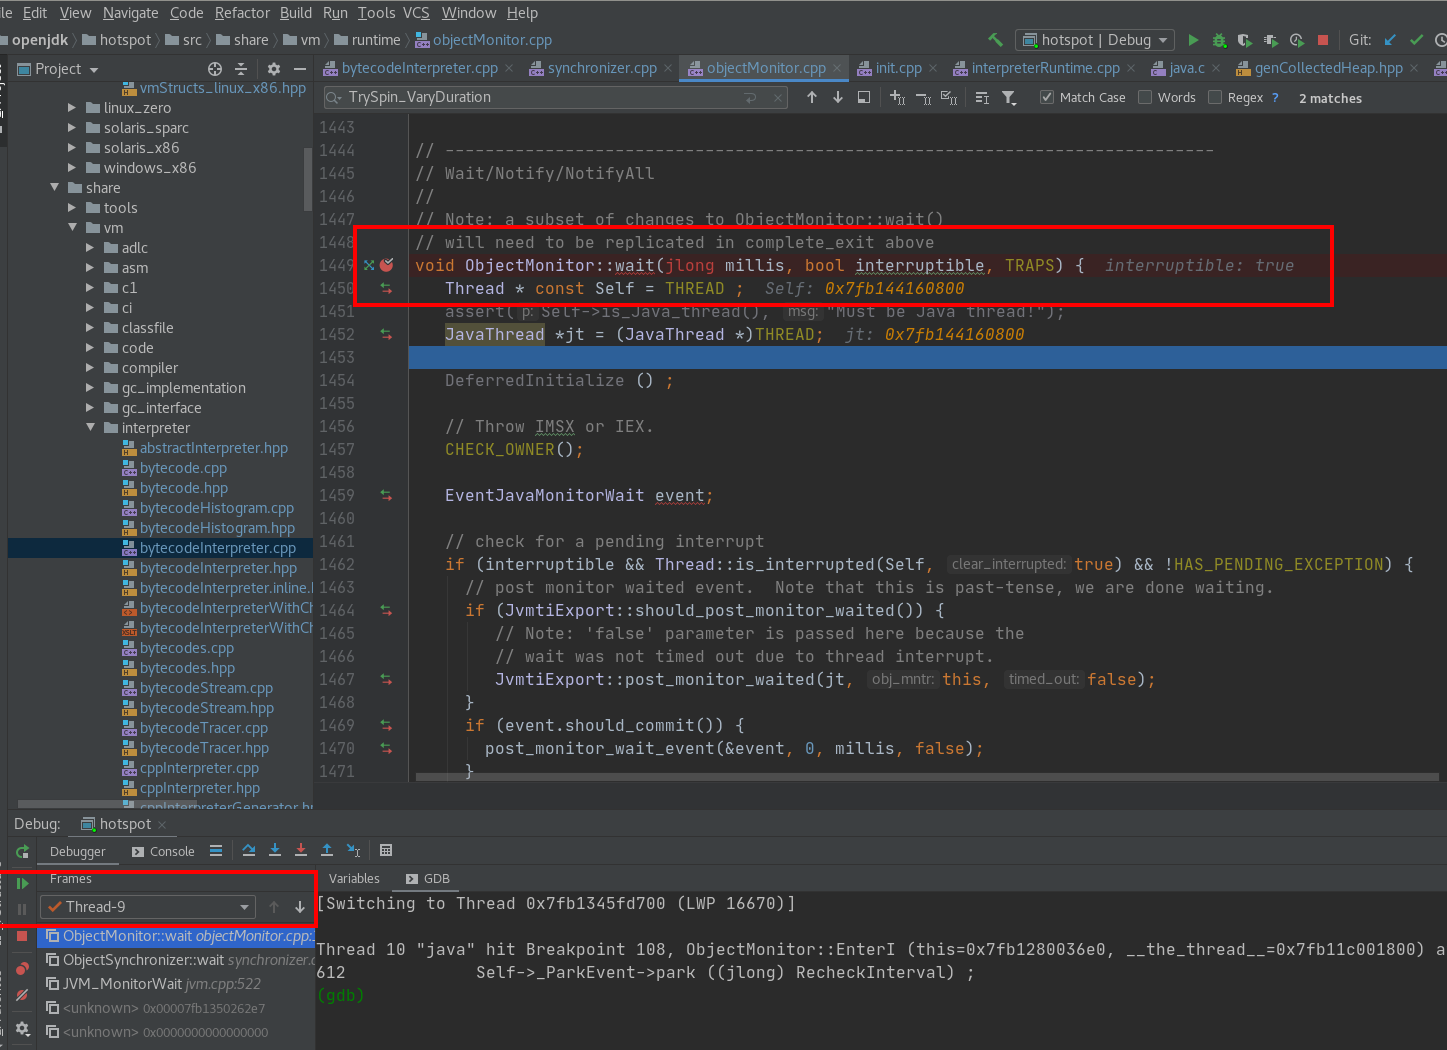
Task: Enable Words checkbox in search bar
Action: [x=1145, y=97]
